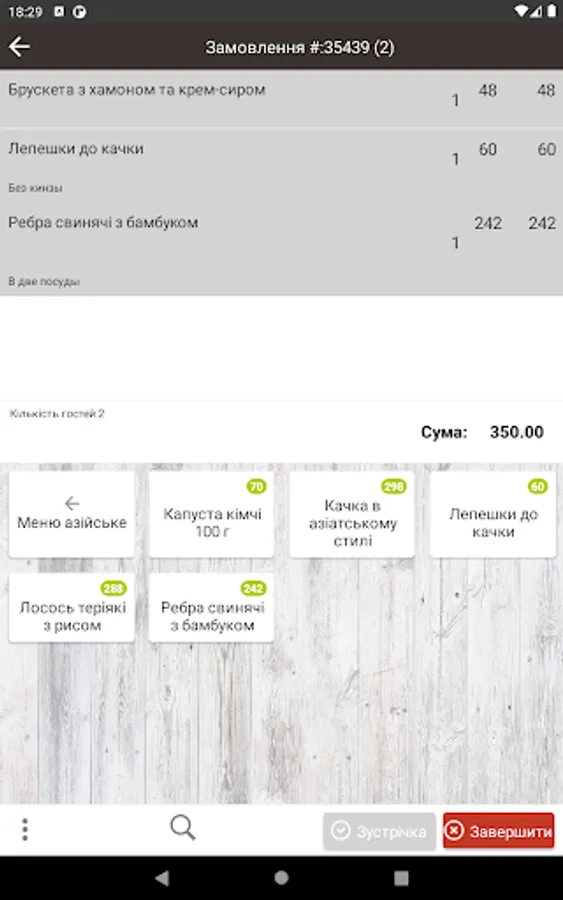The width and height of the screenshot is (563, 900).
Task: Add Качка в азіатському стилі dish
Action: [x=352, y=514]
